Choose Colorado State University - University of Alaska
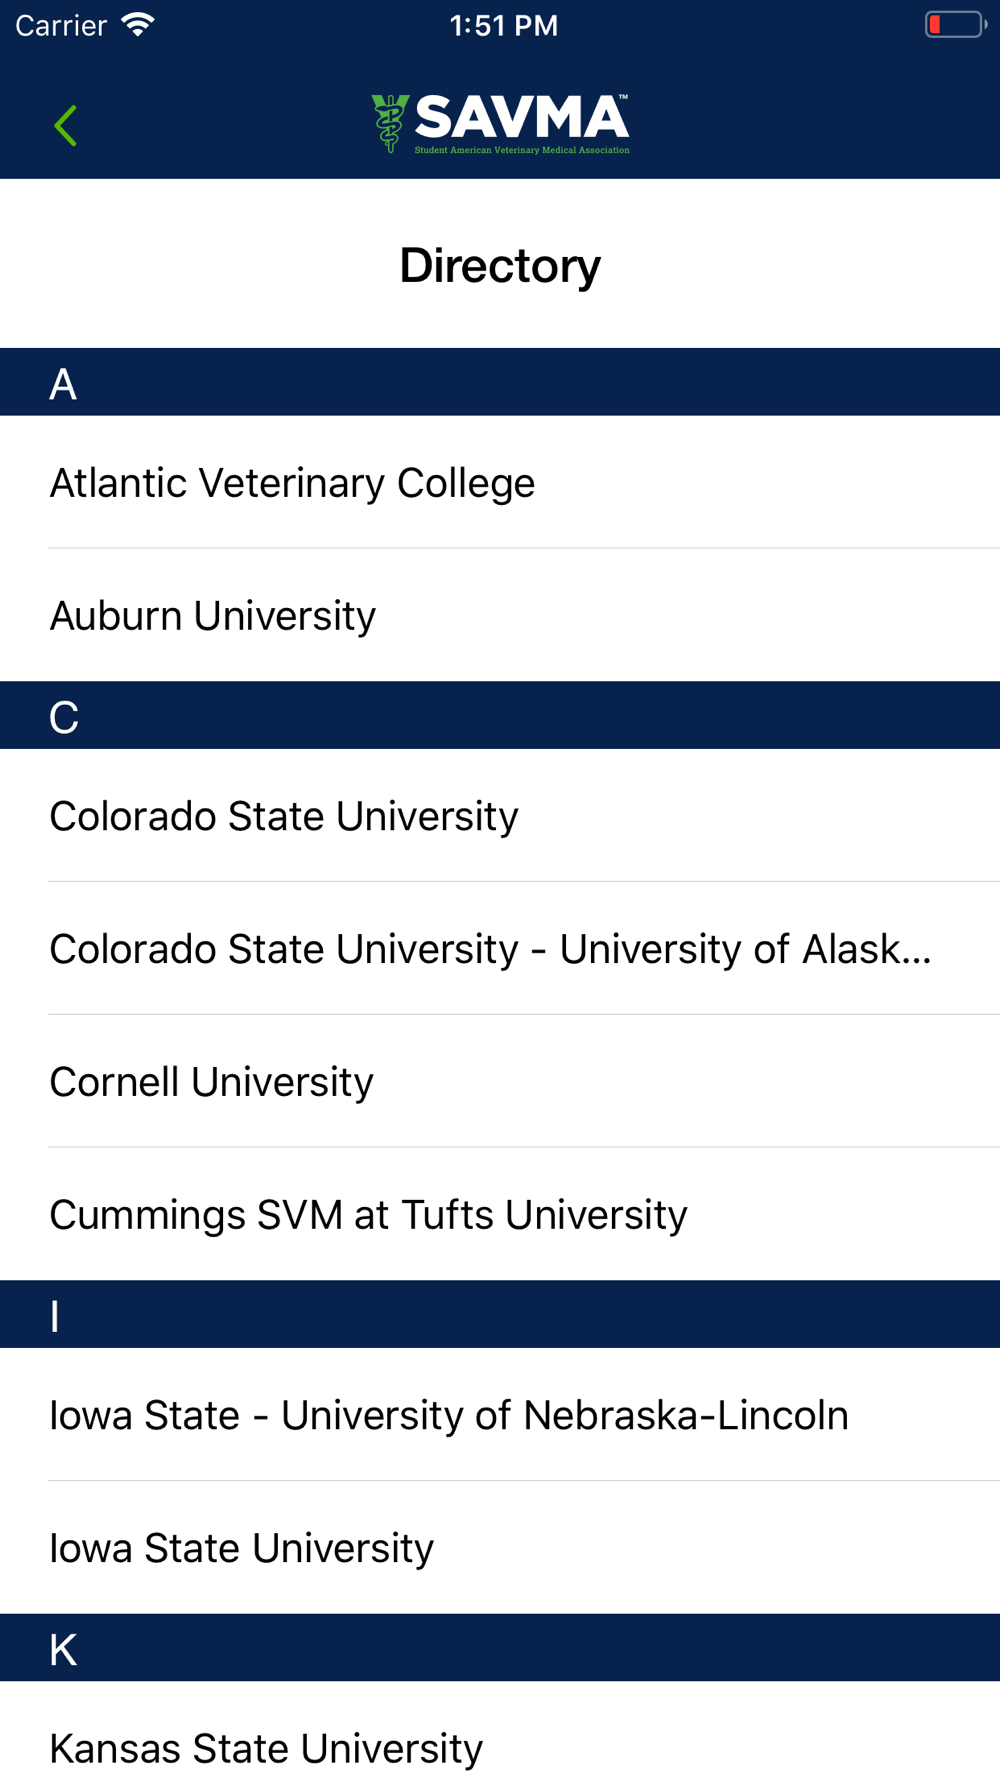Viewport: 1000px width, 1778px height. pos(500,948)
